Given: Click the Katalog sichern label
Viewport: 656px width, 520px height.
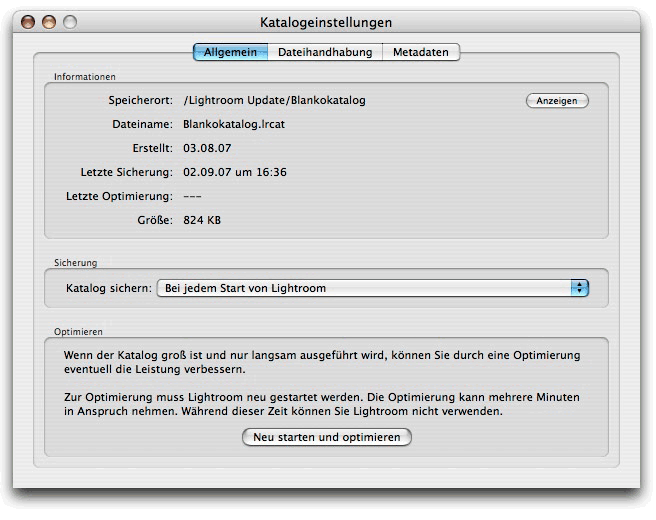Looking at the screenshot, I should click(x=109, y=288).
